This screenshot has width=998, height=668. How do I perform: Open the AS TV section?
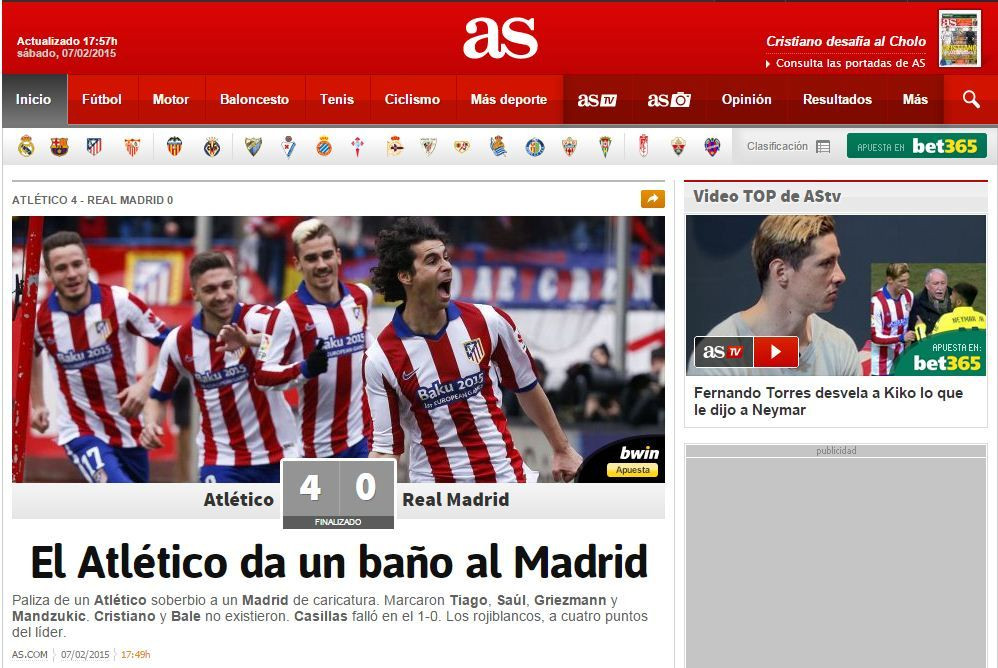[x=596, y=99]
